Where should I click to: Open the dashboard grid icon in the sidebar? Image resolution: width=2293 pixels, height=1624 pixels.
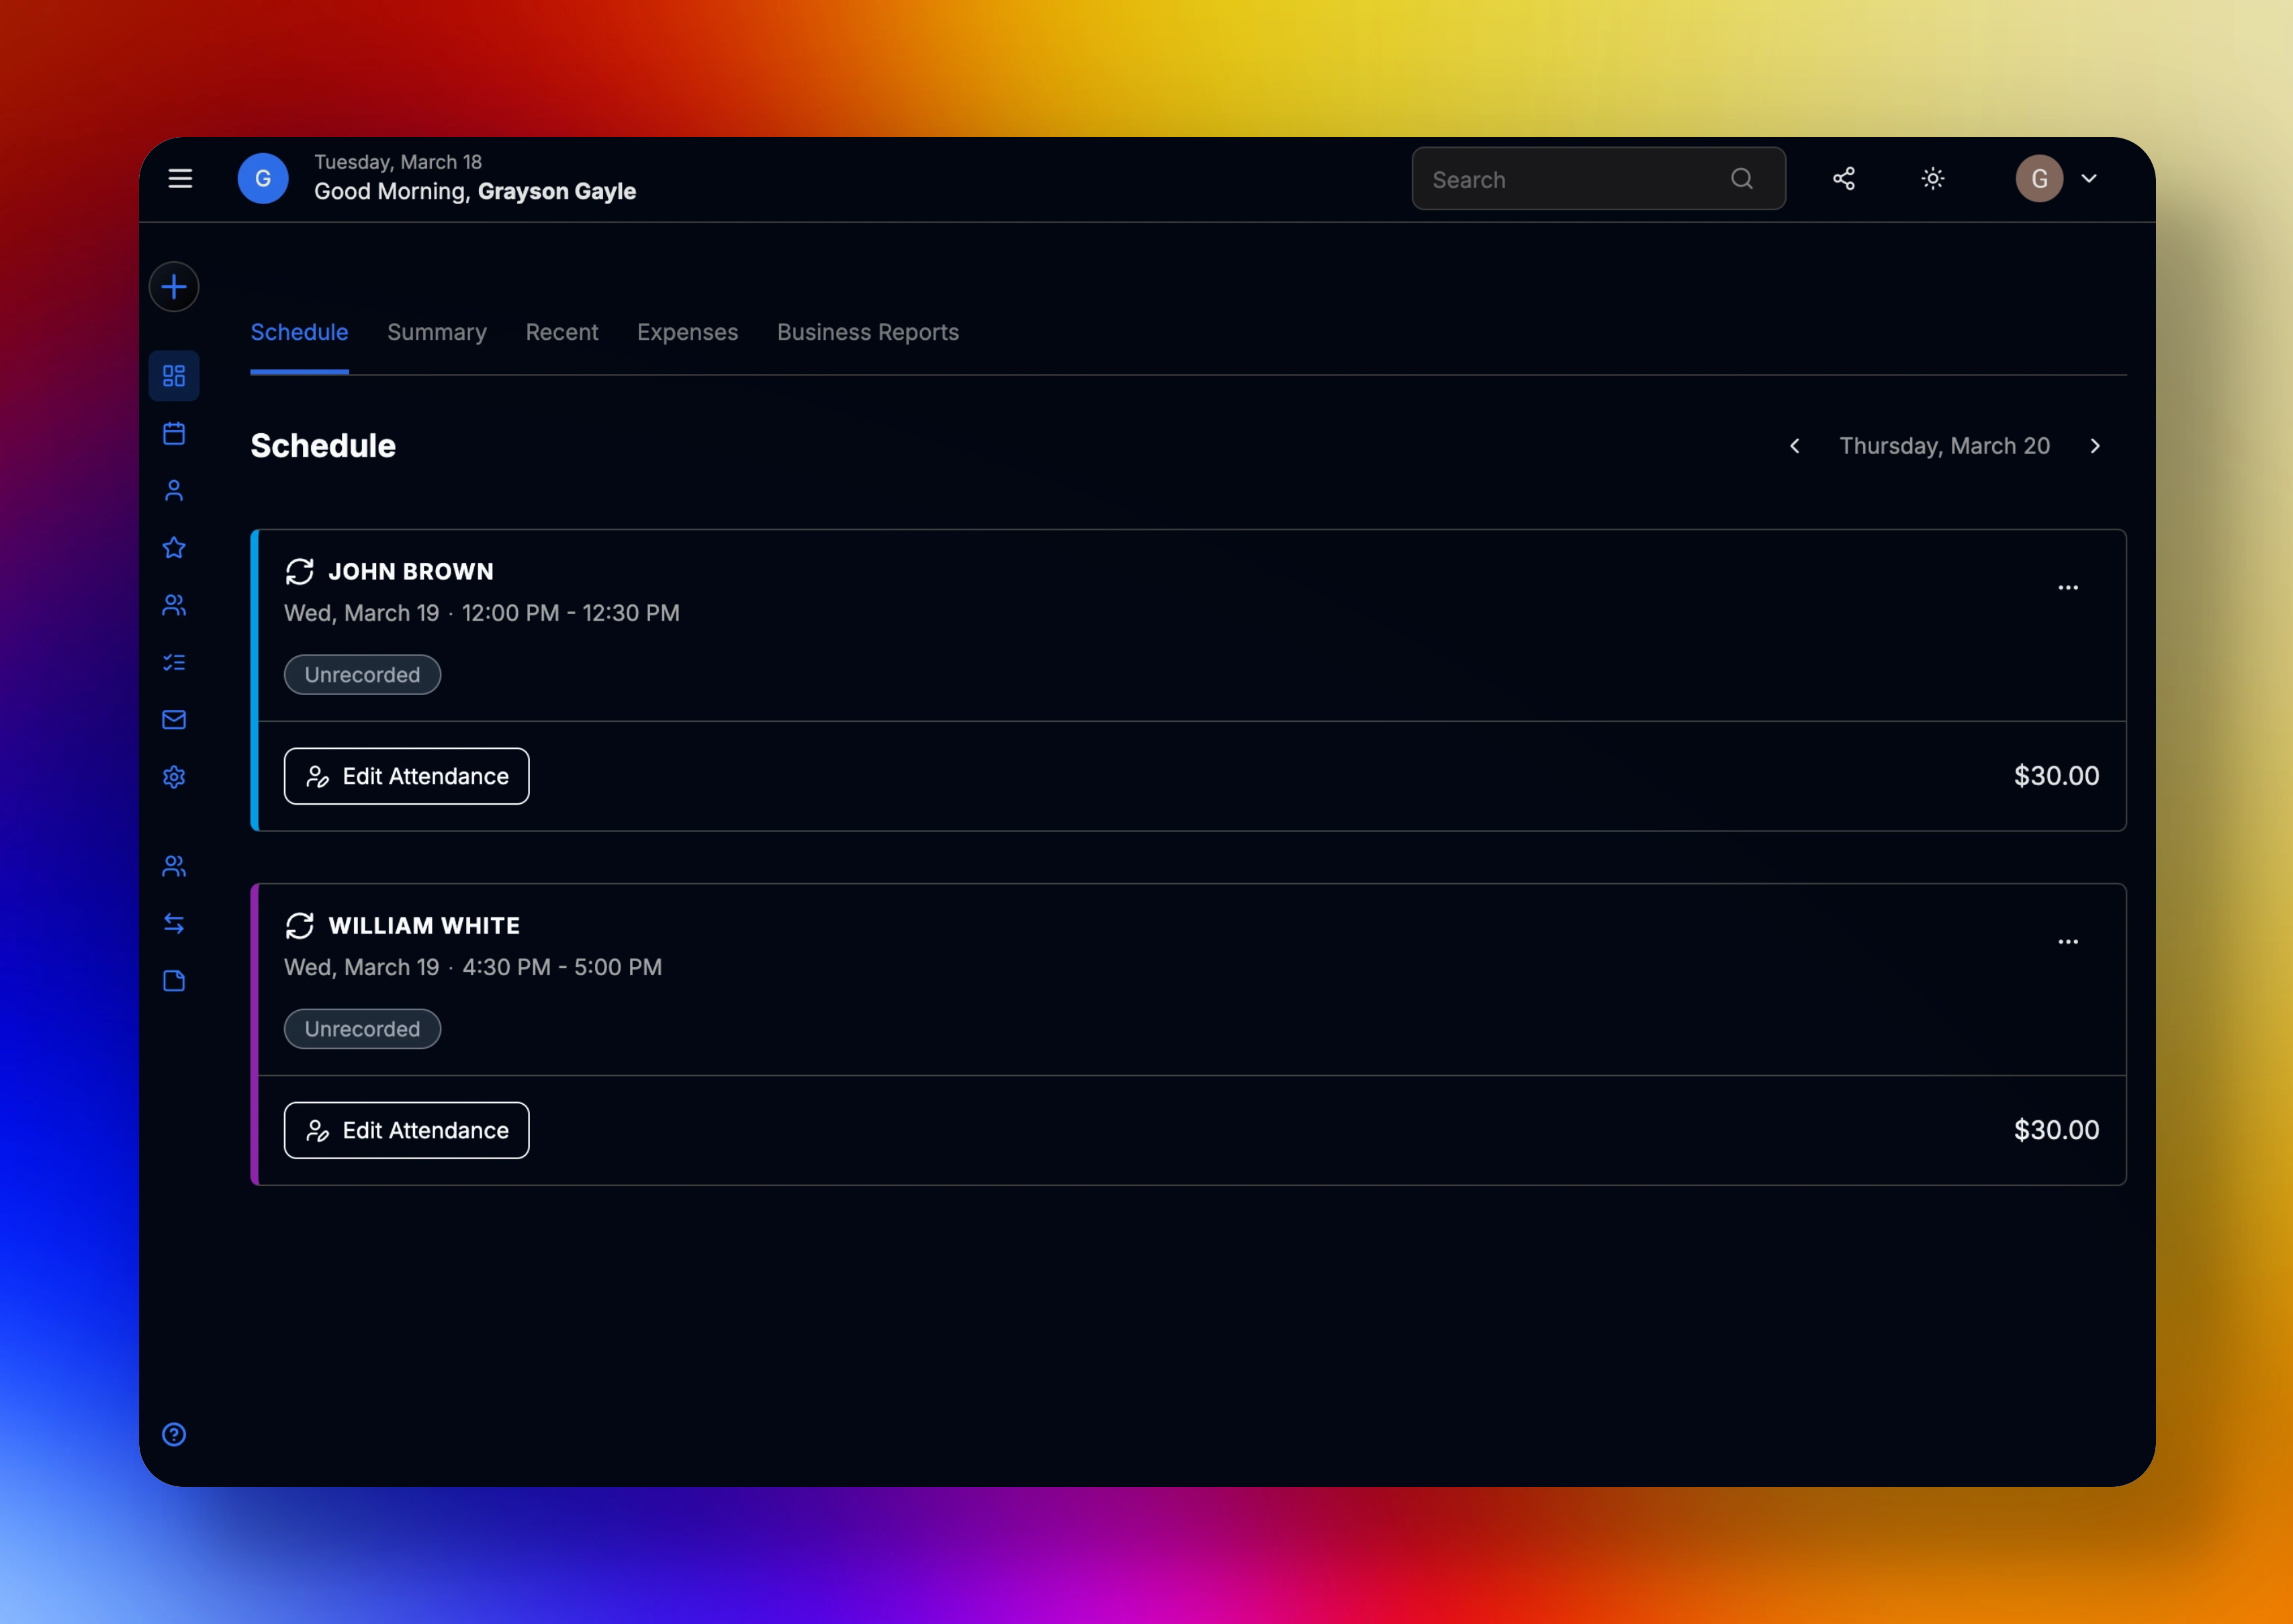174,376
